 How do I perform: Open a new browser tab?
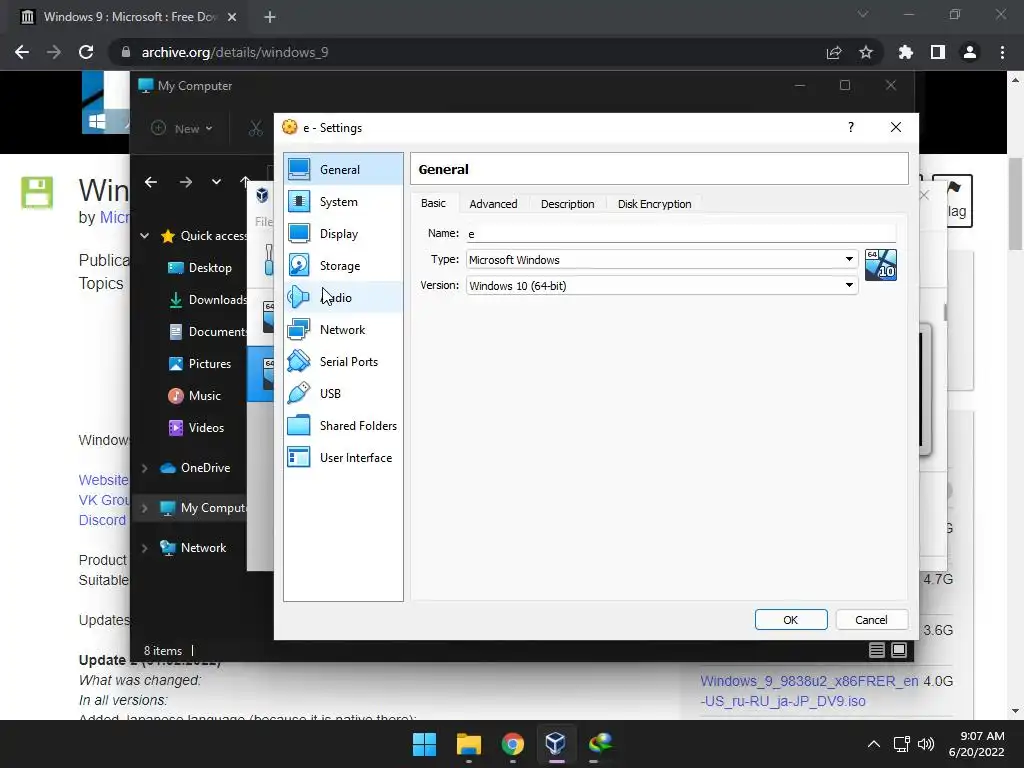pyautogui.click(x=270, y=17)
